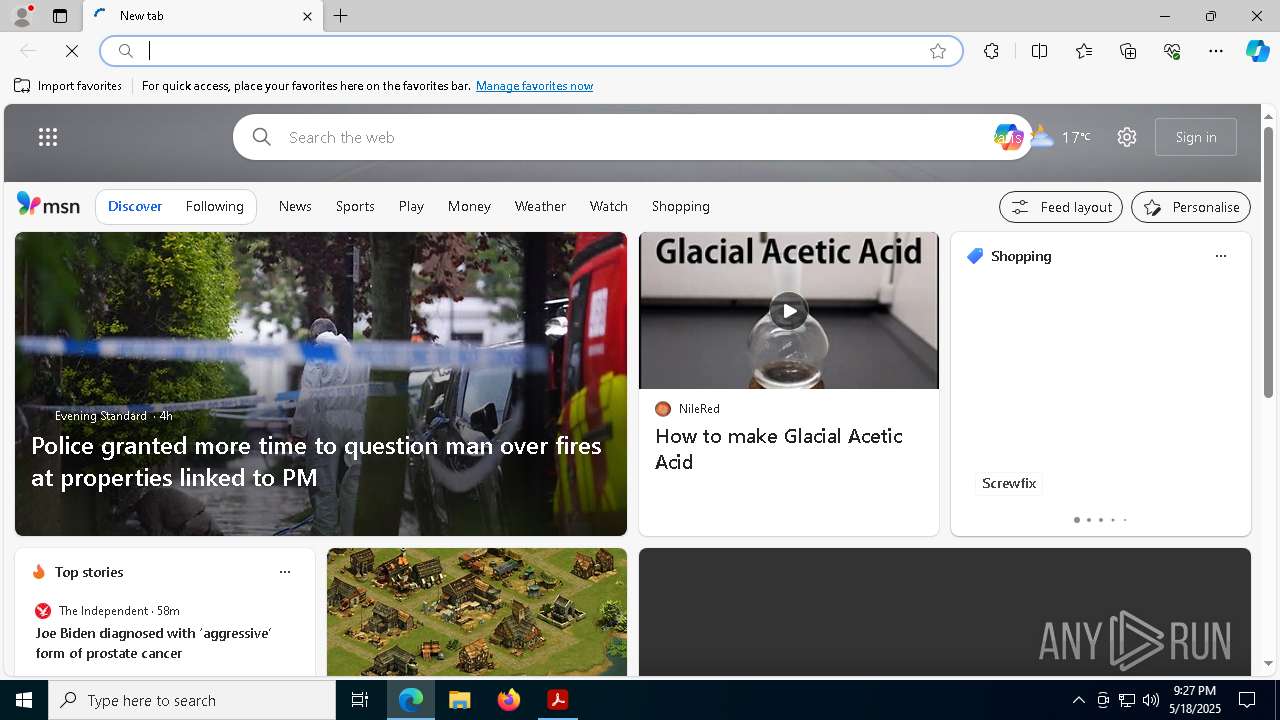Click the Sign in button
The image size is (1280, 720).
point(1196,137)
